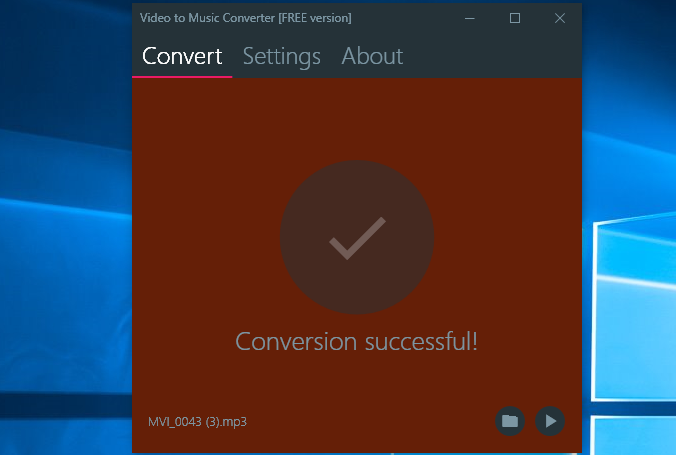The height and width of the screenshot is (455, 676).
Task: Click the 'Video to Music Converter [FREE version]' title
Action: pyautogui.click(x=246, y=18)
